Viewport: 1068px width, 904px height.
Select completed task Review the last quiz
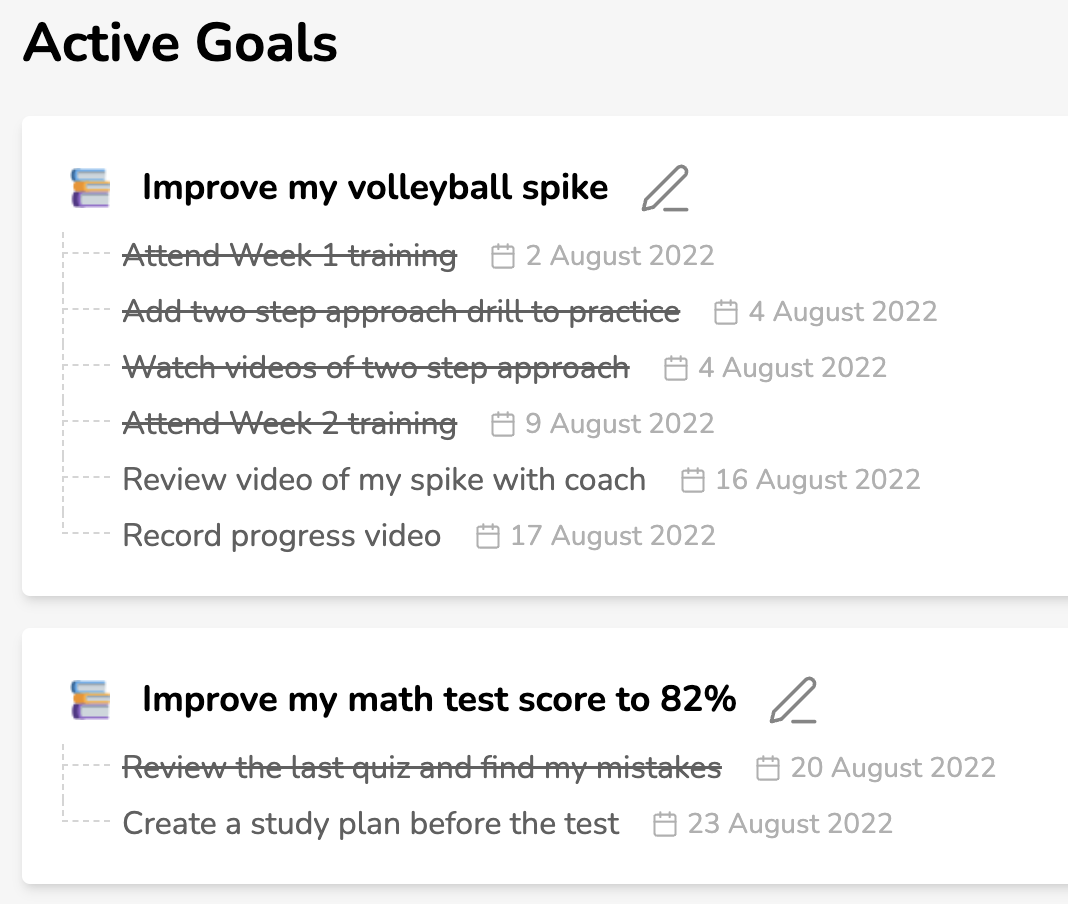pos(422,768)
